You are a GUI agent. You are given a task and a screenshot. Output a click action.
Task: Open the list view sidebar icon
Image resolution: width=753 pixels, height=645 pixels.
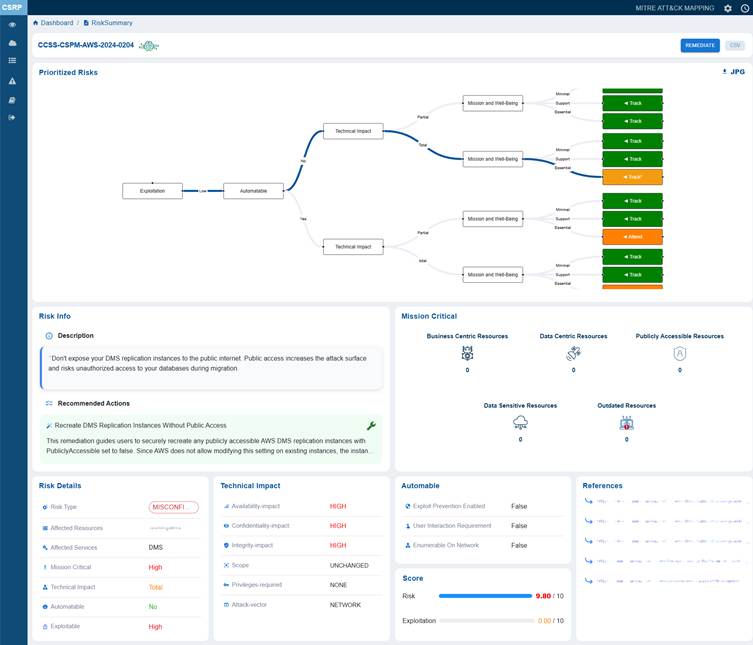12,61
